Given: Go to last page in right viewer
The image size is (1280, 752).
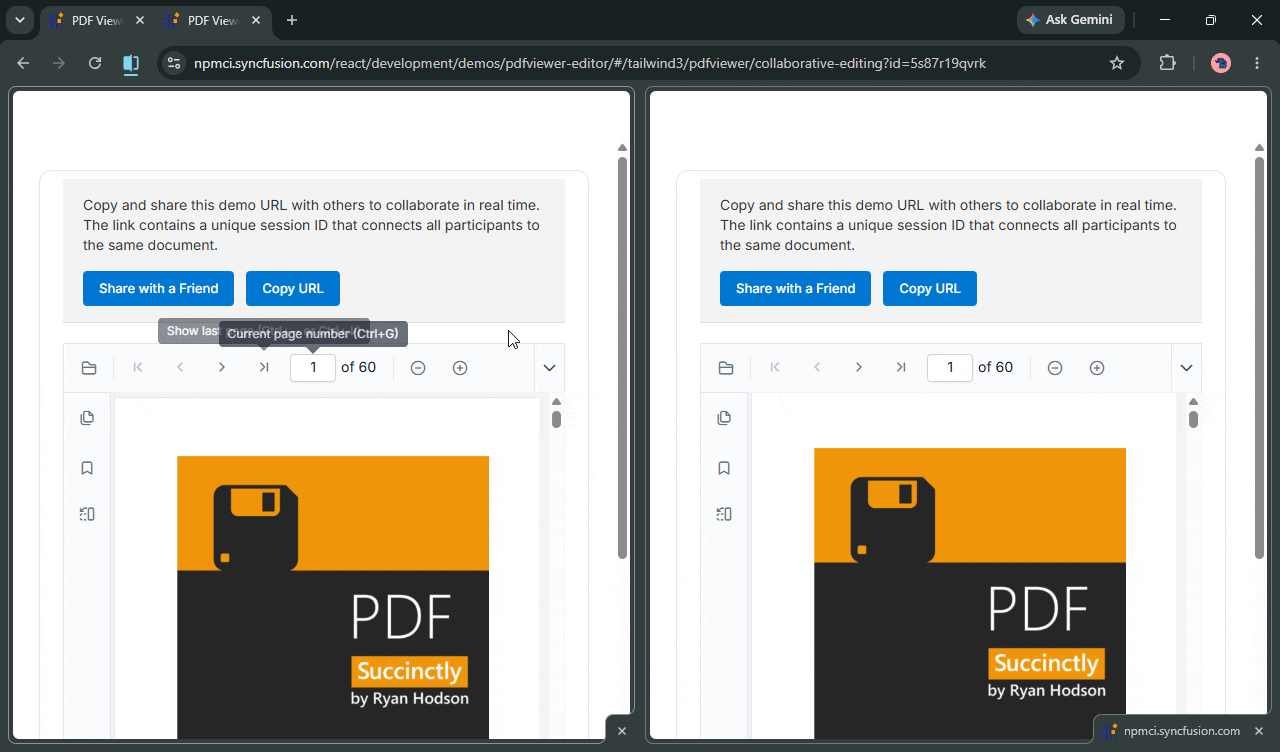Looking at the screenshot, I should [901, 368].
